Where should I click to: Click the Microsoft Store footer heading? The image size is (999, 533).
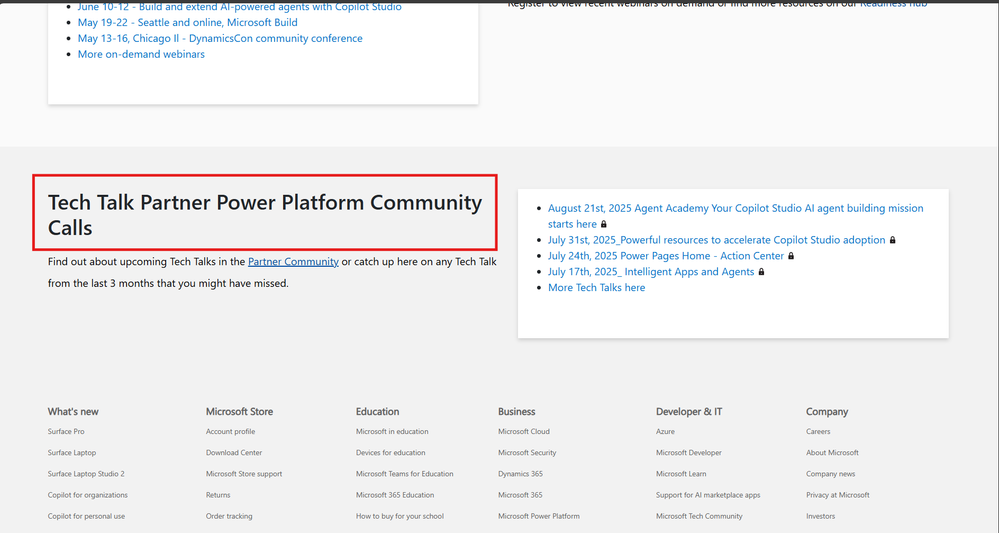[239, 412]
